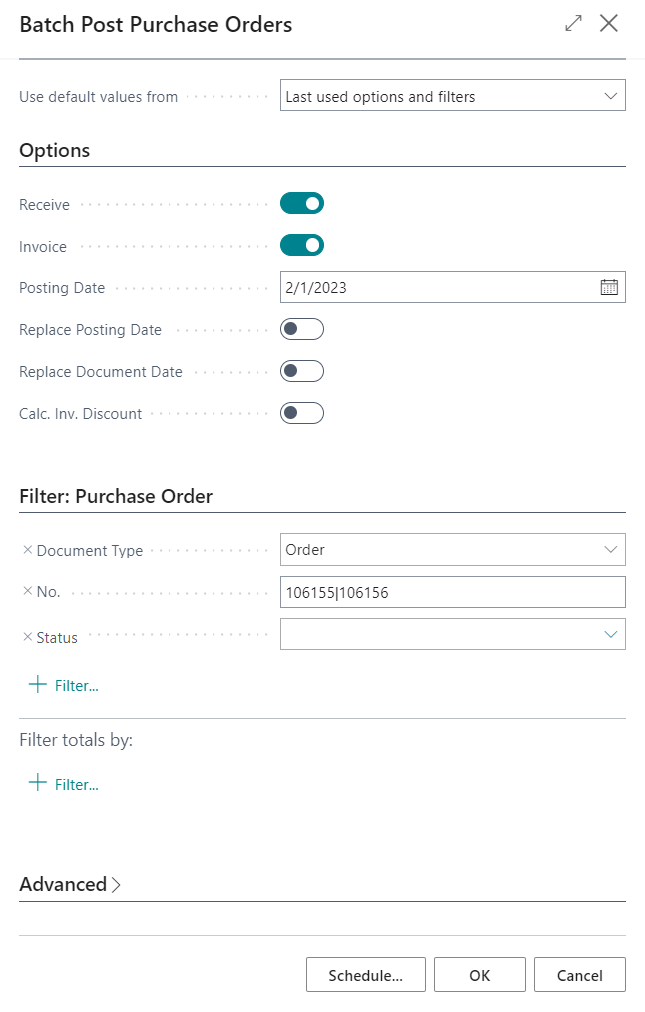Add a filter under Filter totals by
Image resolution: width=645 pixels, height=1012 pixels.
point(64,784)
